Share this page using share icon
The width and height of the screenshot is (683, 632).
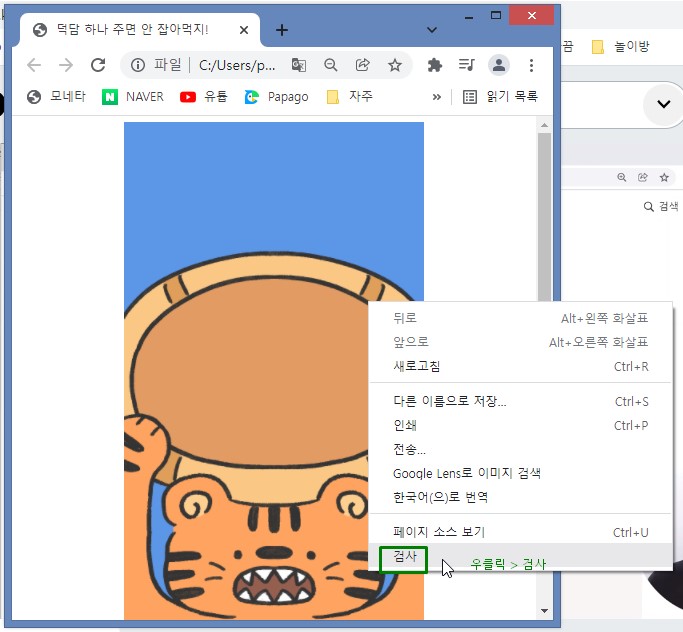click(x=362, y=65)
